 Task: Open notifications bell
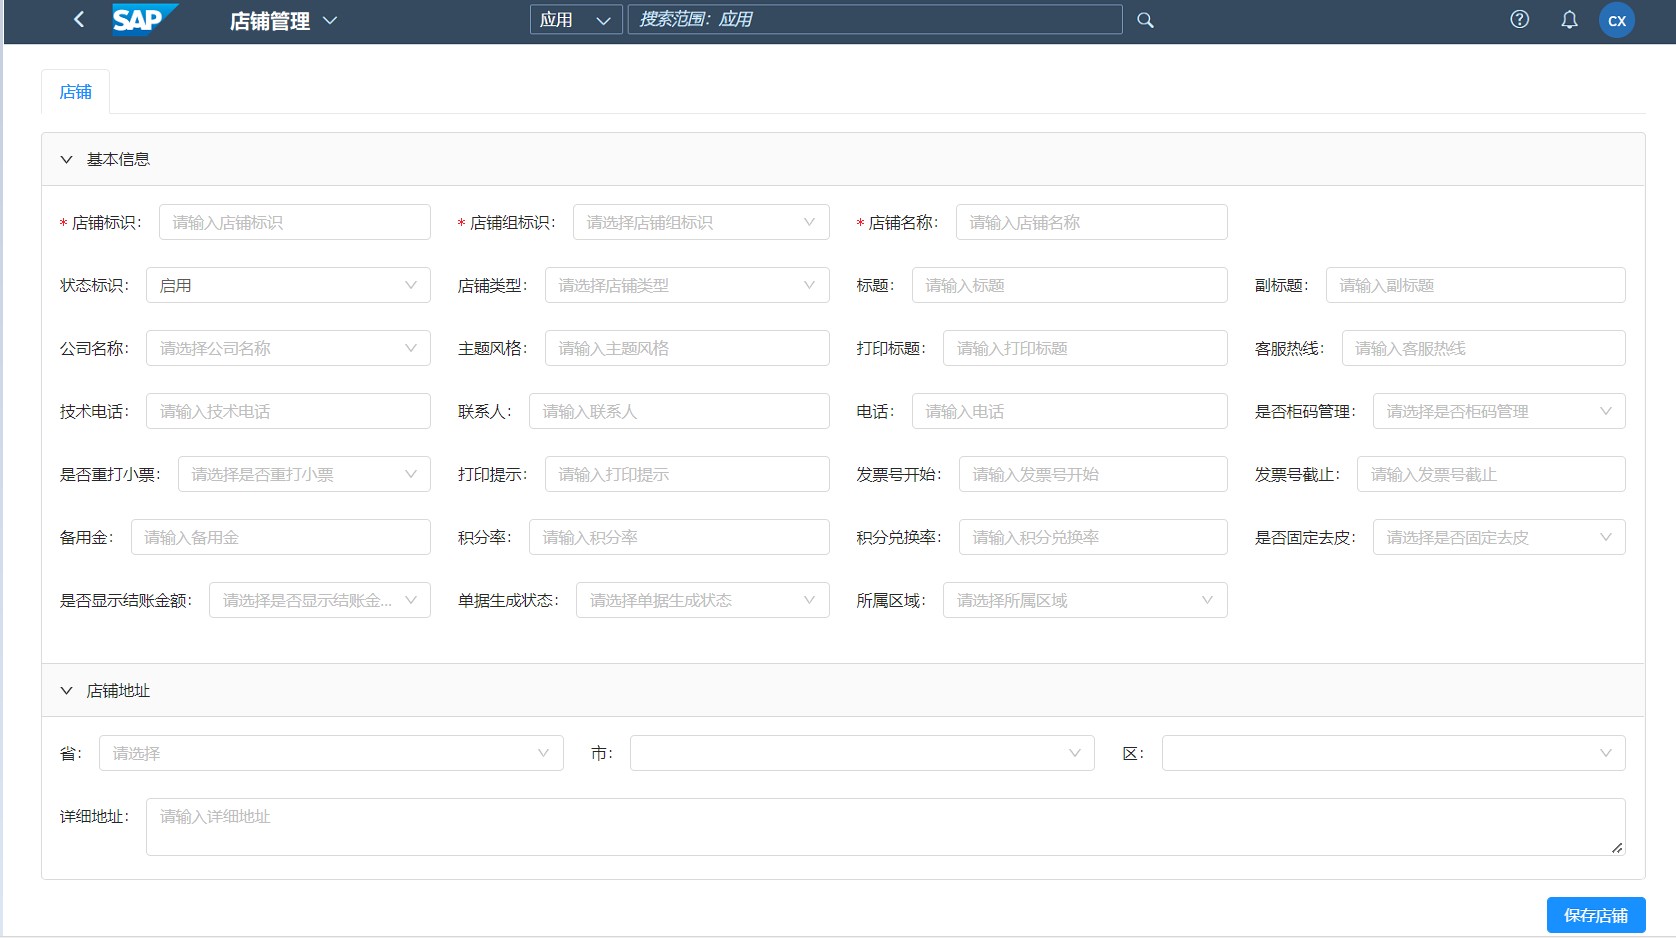(x=1569, y=20)
